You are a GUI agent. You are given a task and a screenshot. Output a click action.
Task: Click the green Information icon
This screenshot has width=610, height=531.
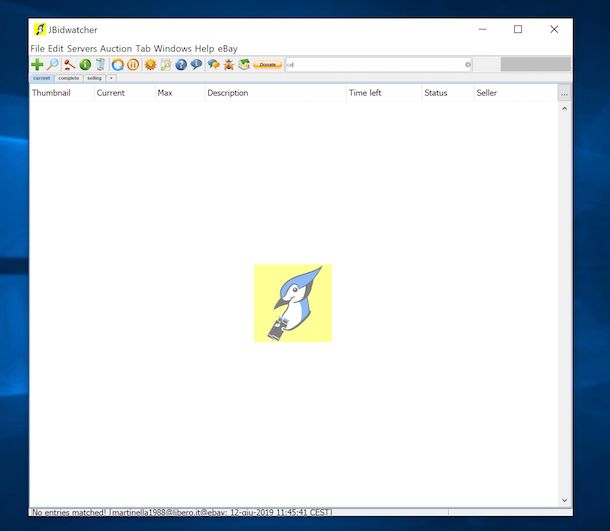pyautogui.click(x=85, y=65)
